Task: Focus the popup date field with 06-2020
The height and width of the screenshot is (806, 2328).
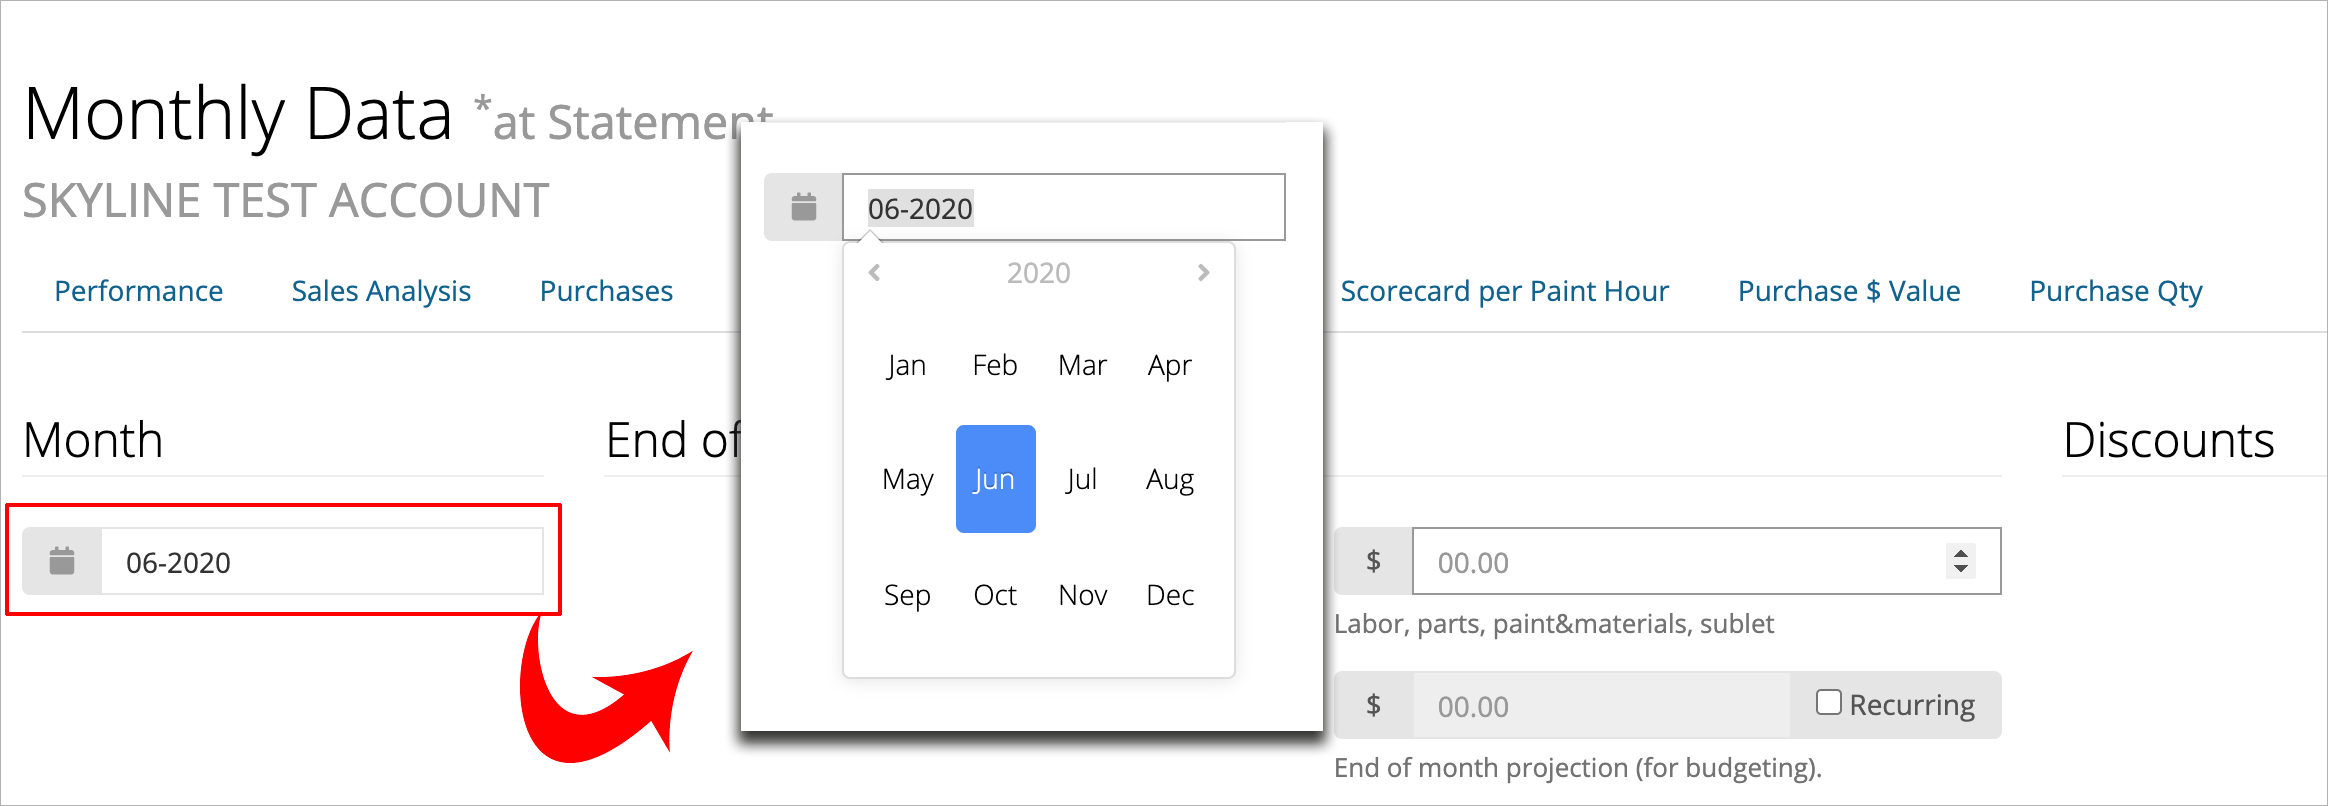Action: [x=1063, y=208]
